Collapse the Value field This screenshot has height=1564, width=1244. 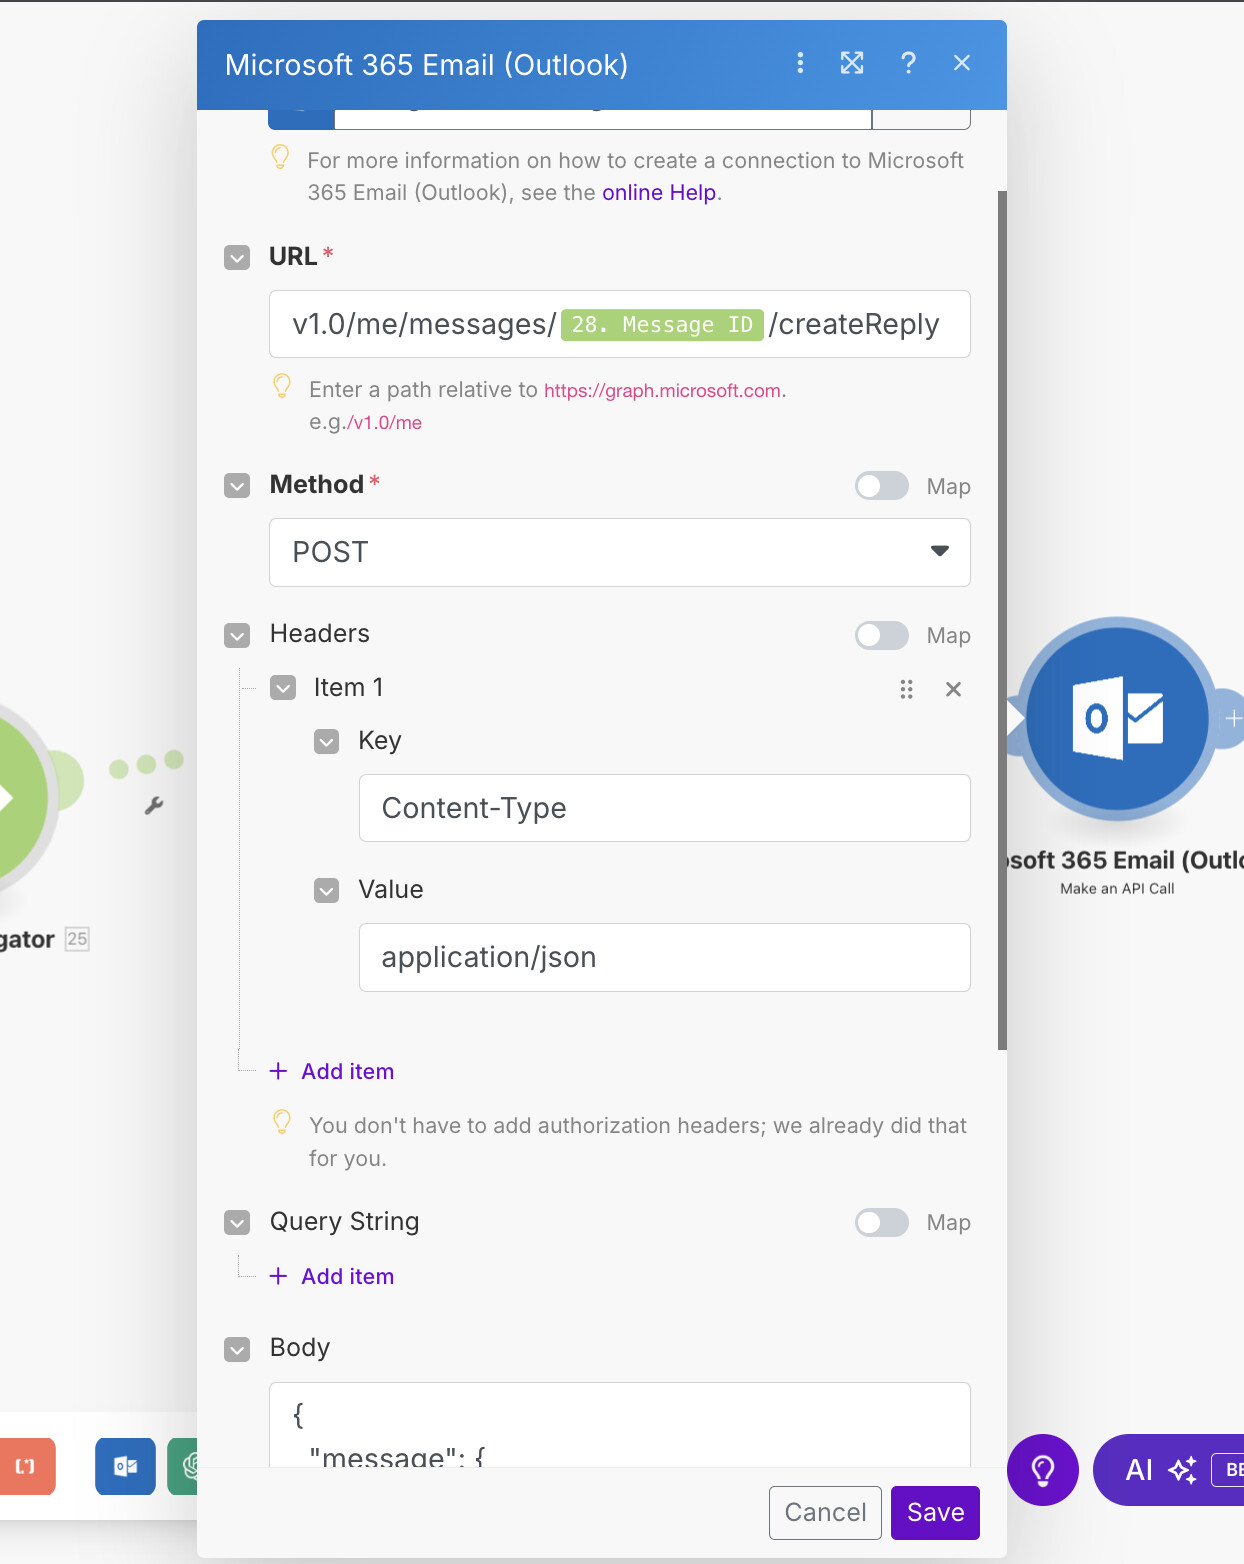coord(327,890)
